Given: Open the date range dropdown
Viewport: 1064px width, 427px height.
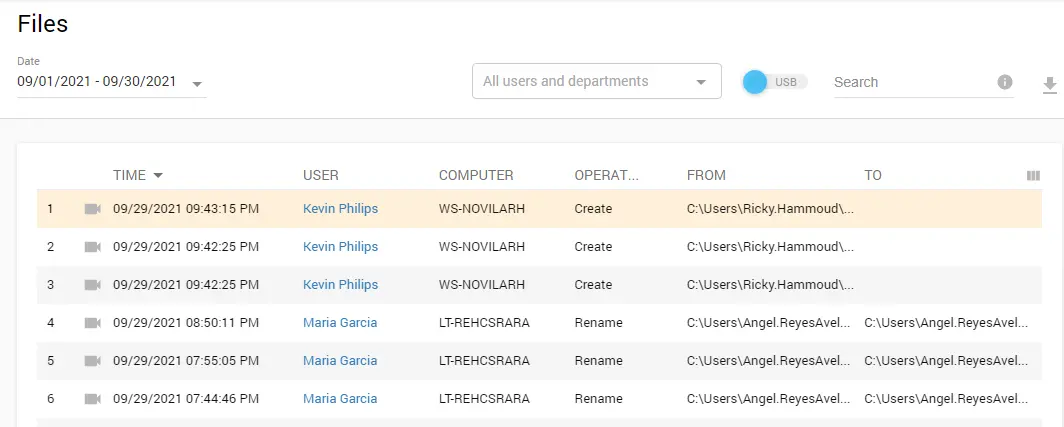Looking at the screenshot, I should 111,83.
